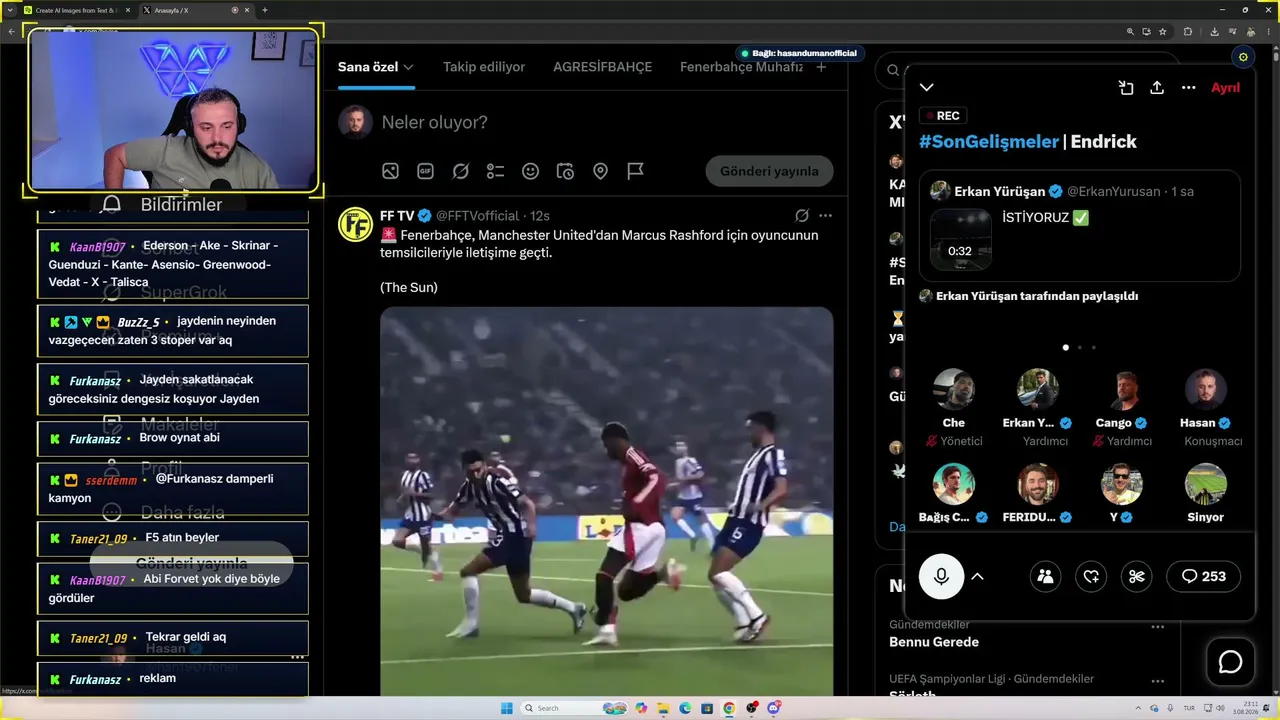The width and height of the screenshot is (1280, 720).
Task: Click the Gönderi yayınla button in composer
Action: click(x=769, y=171)
